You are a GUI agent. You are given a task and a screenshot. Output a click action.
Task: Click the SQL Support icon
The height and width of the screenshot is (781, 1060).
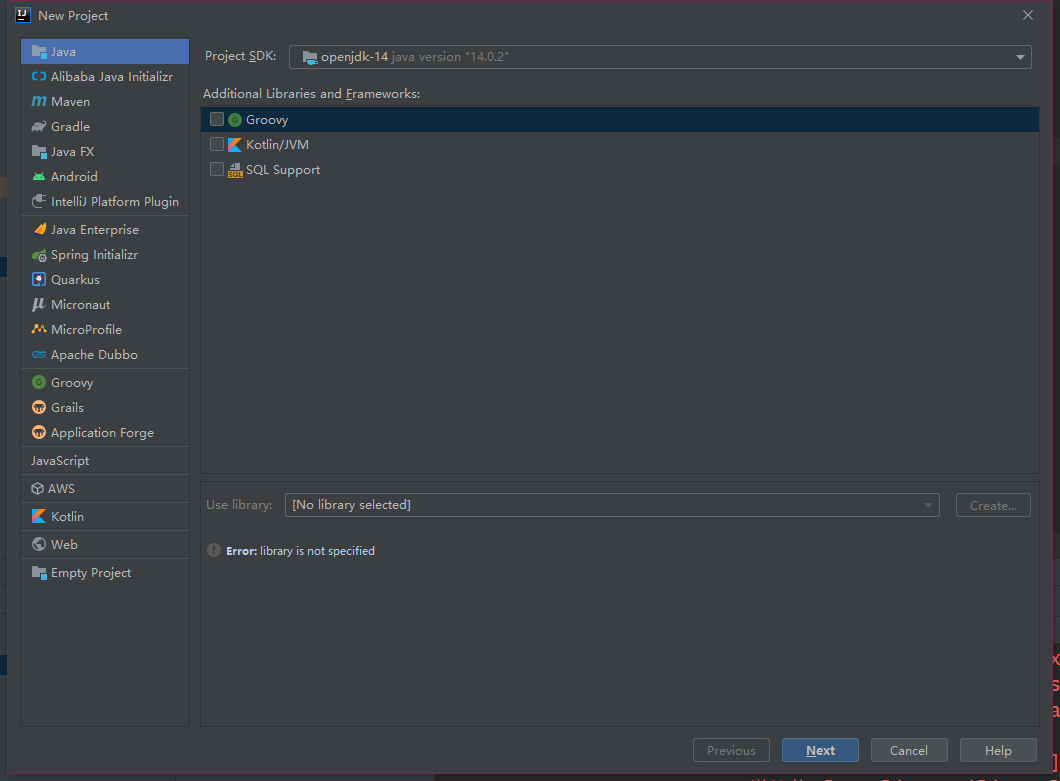pyautogui.click(x=235, y=170)
